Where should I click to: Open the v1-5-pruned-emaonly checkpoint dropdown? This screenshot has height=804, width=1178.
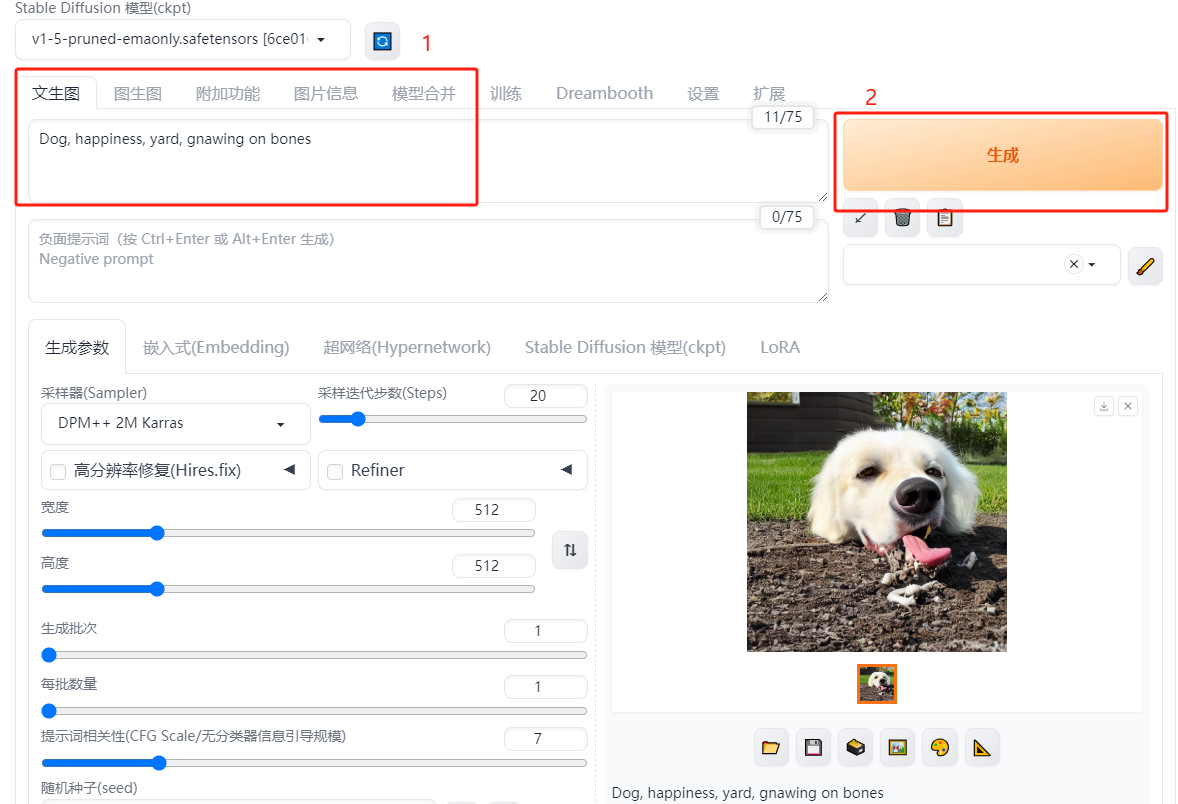point(183,40)
